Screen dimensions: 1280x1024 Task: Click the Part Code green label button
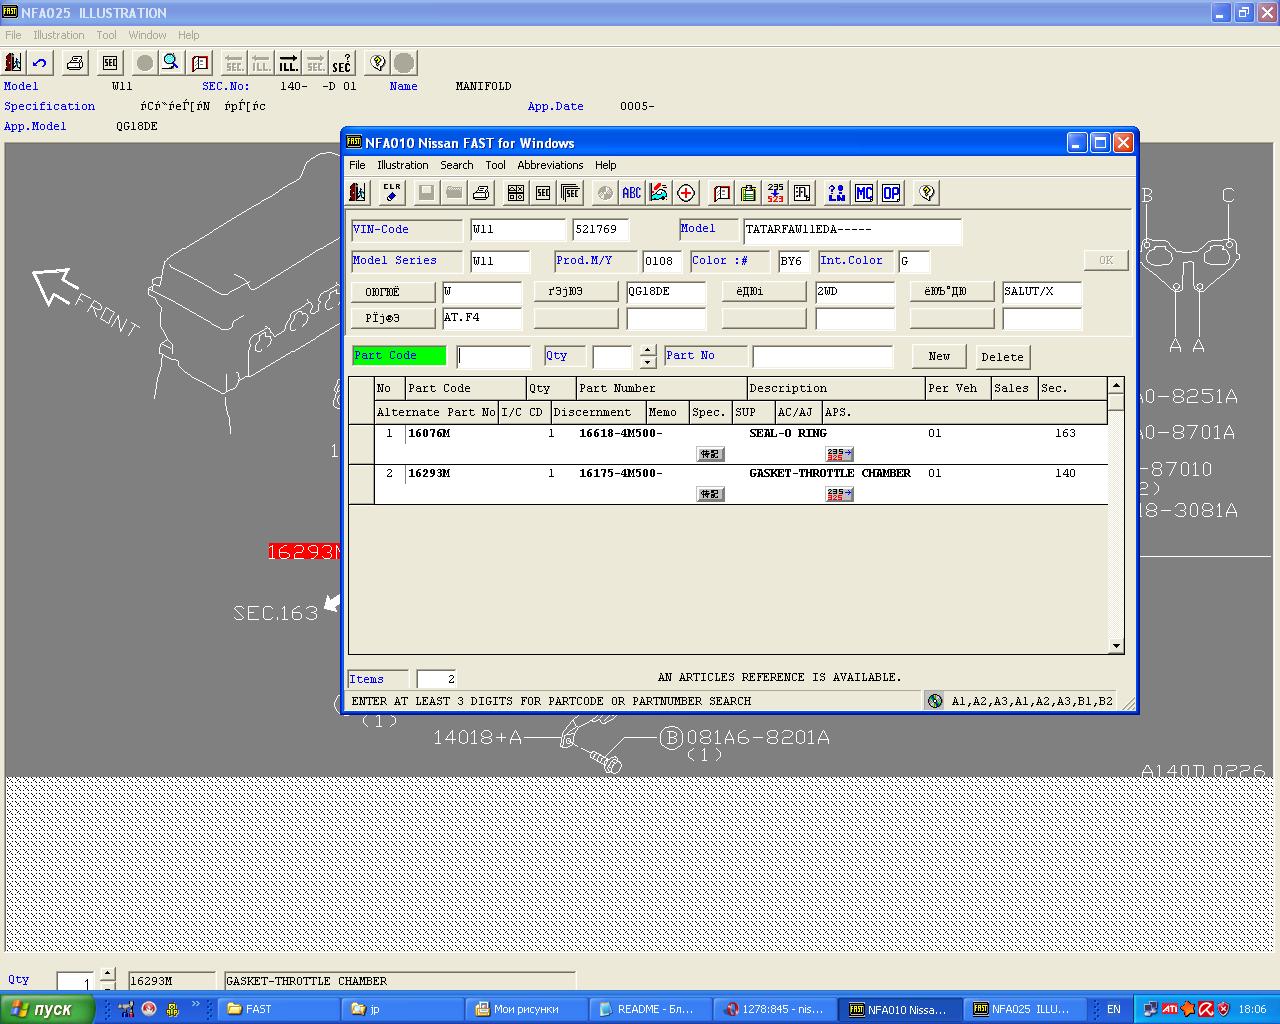pyautogui.click(x=399, y=355)
